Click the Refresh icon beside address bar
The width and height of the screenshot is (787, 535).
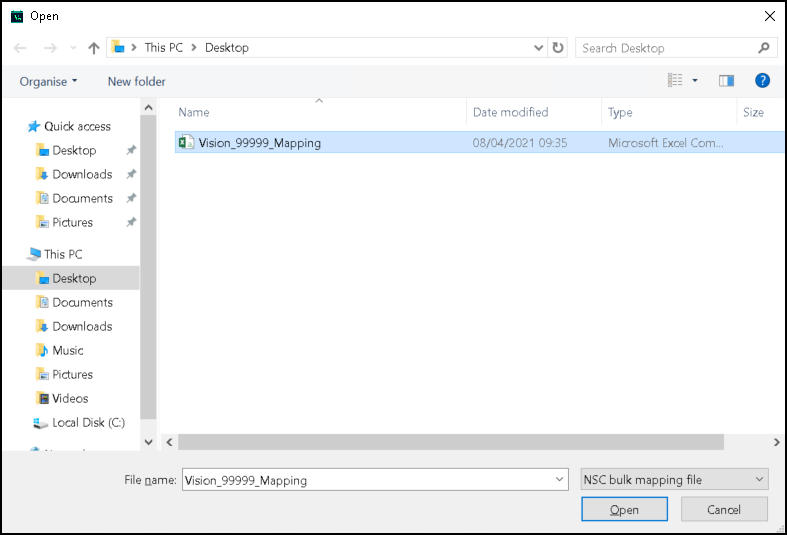[558, 48]
